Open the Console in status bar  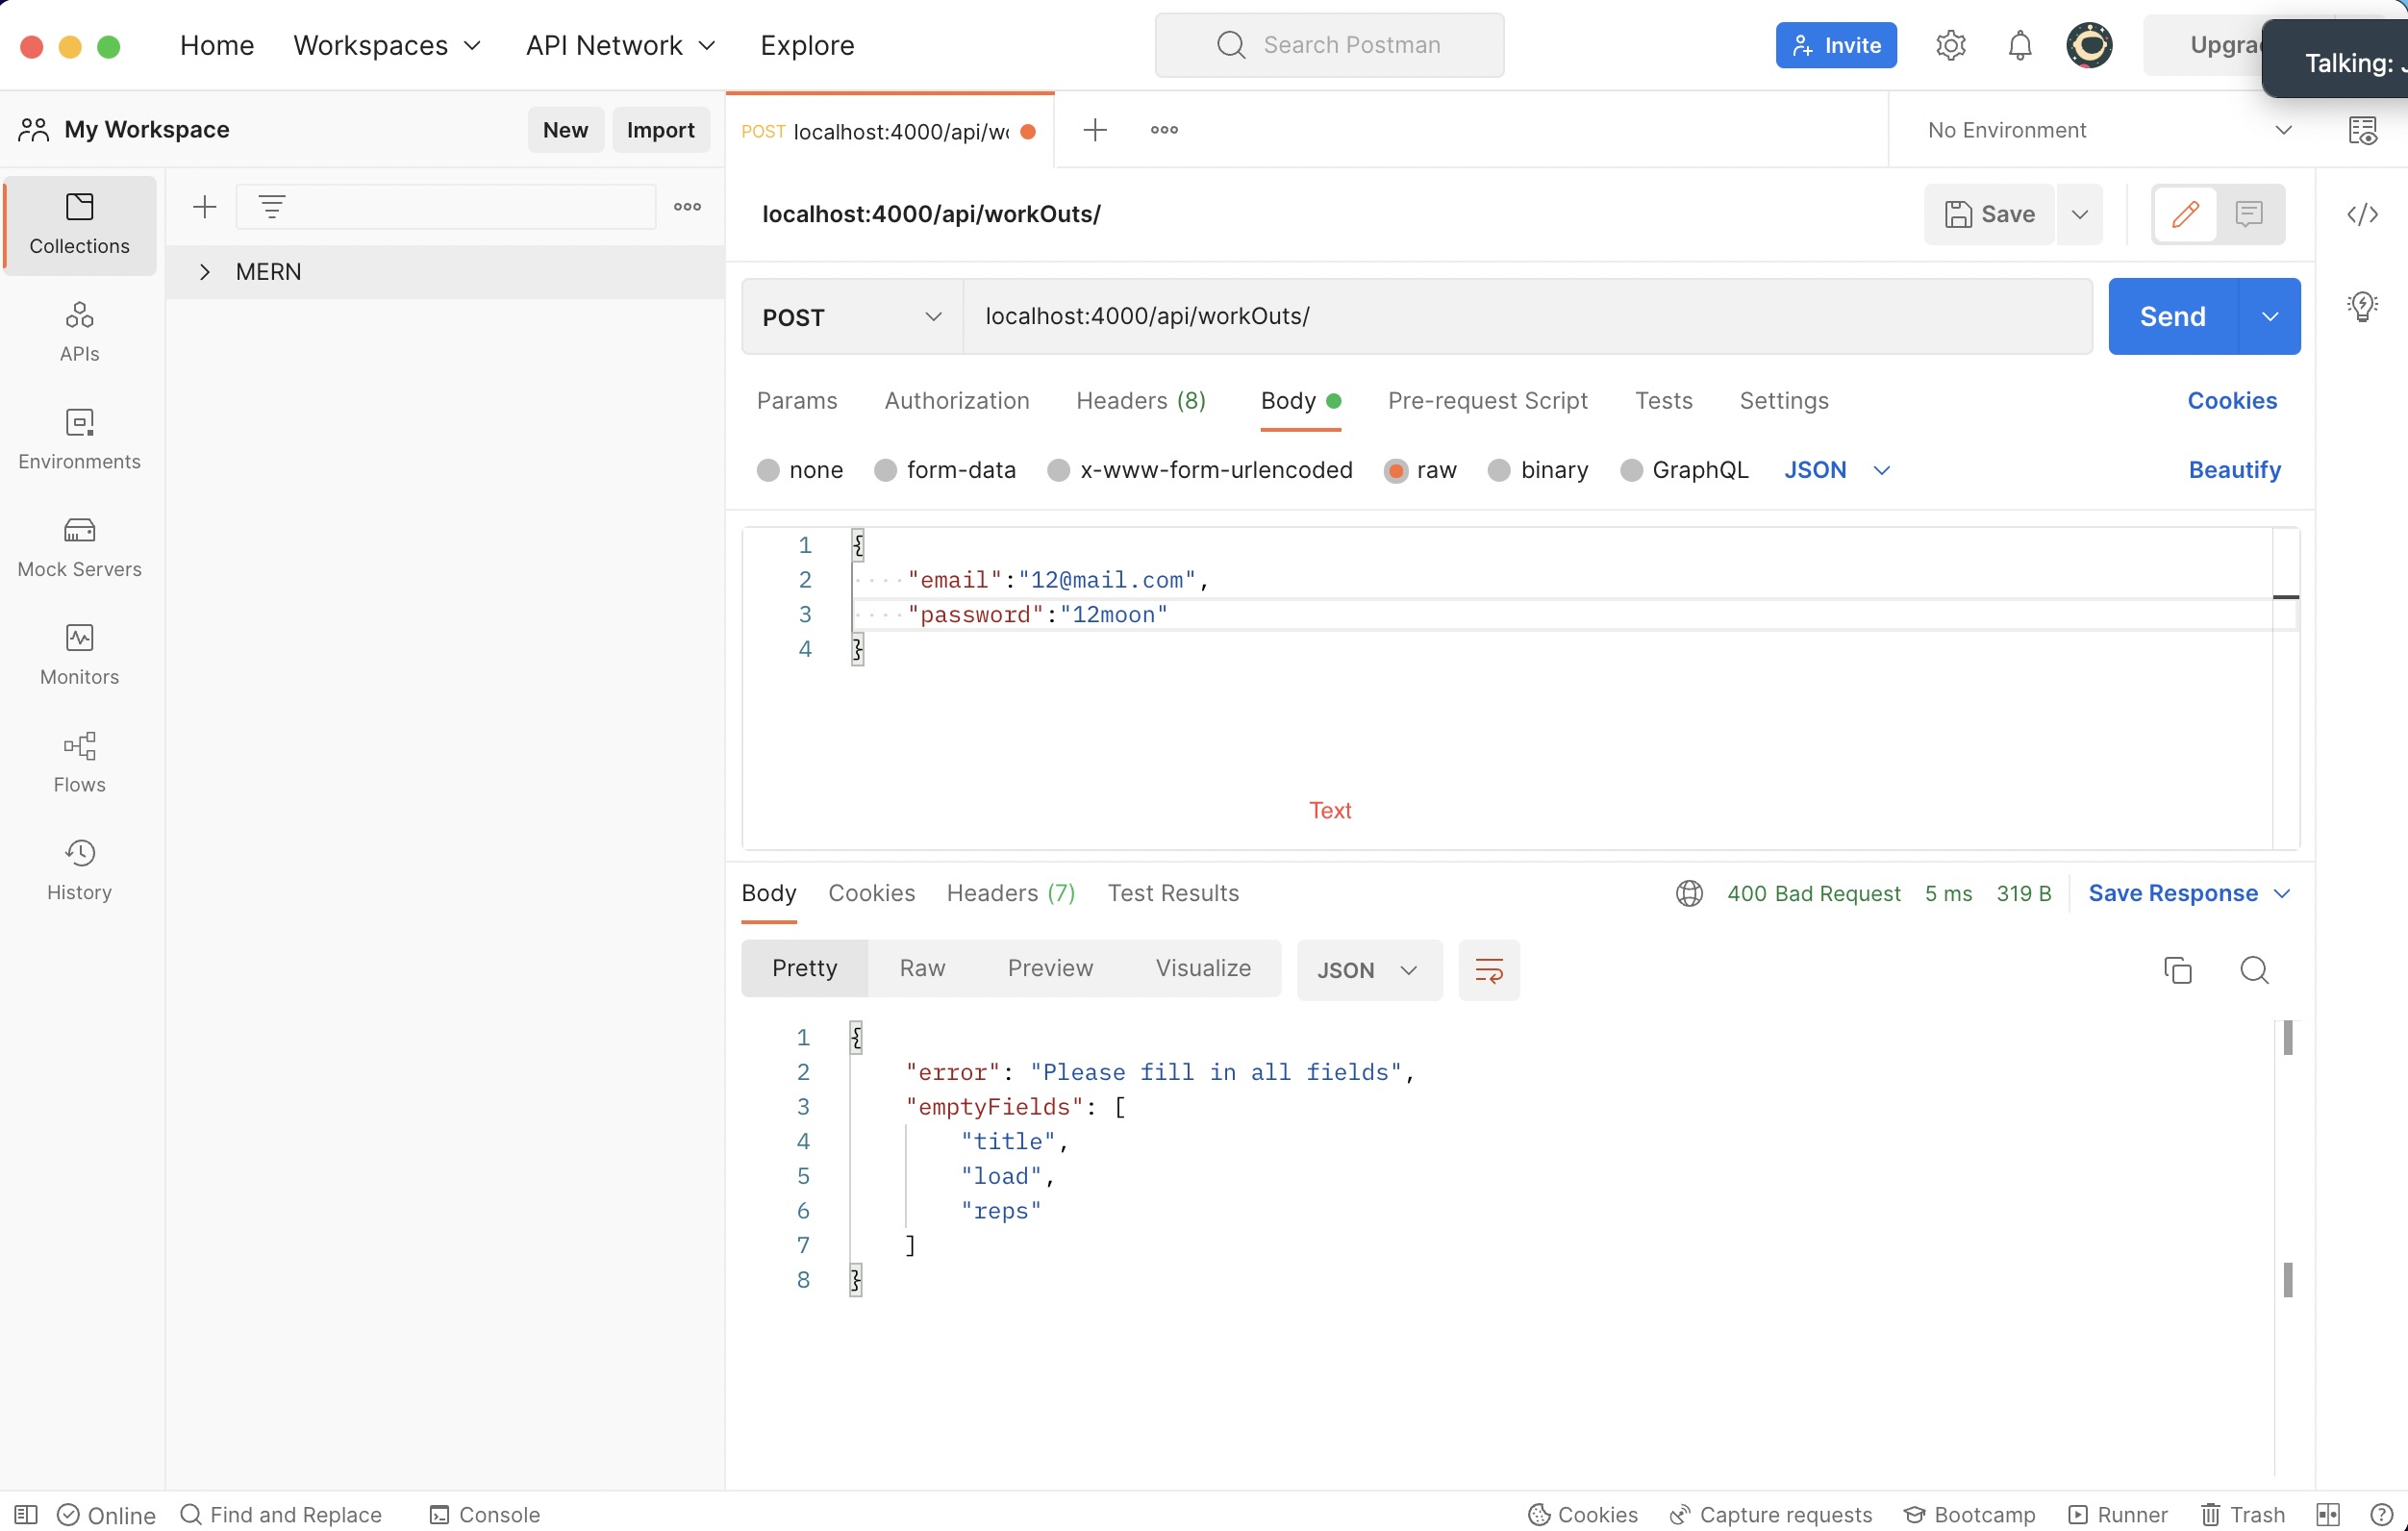click(x=484, y=1514)
